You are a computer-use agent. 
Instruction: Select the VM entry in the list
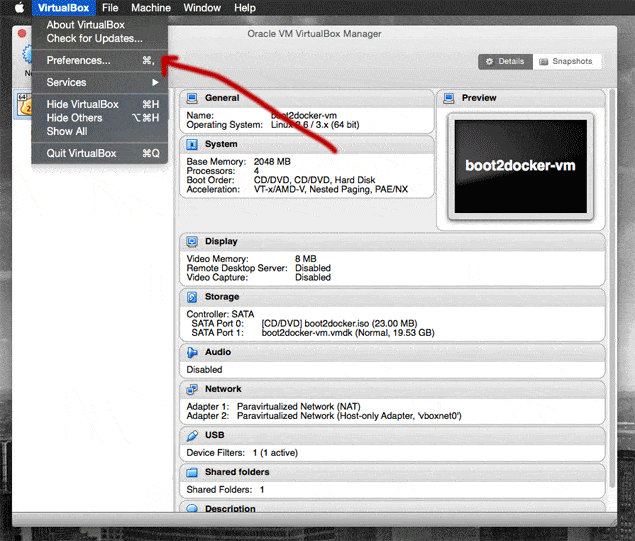tap(23, 105)
